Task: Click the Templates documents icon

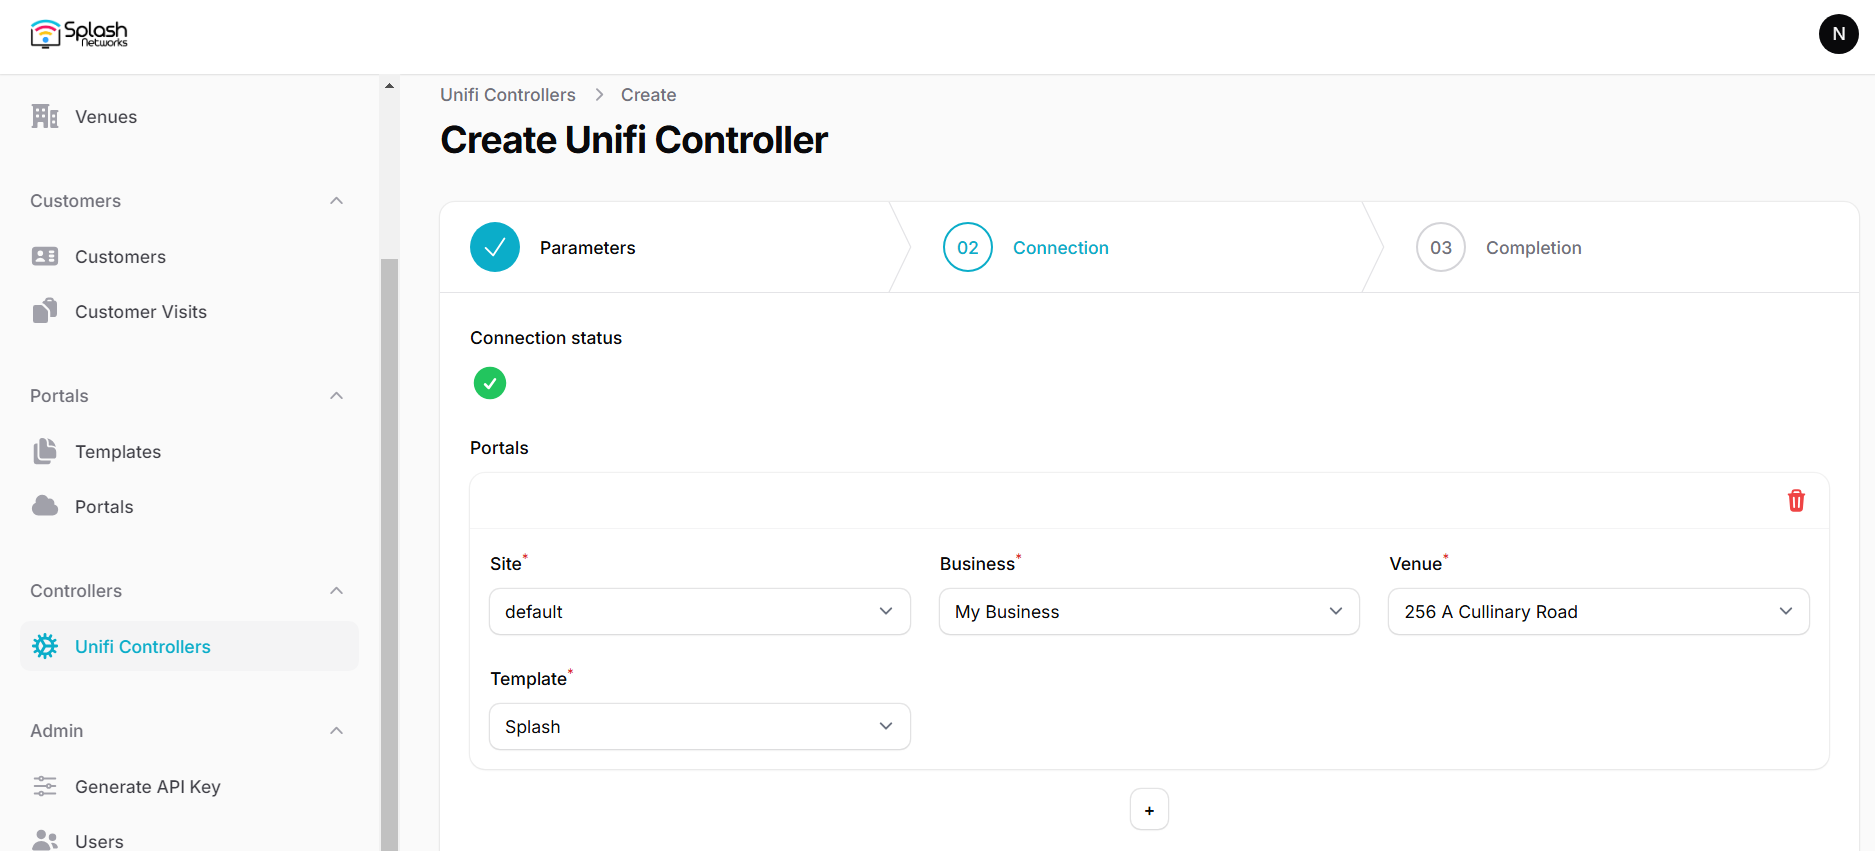Action: [x=45, y=451]
